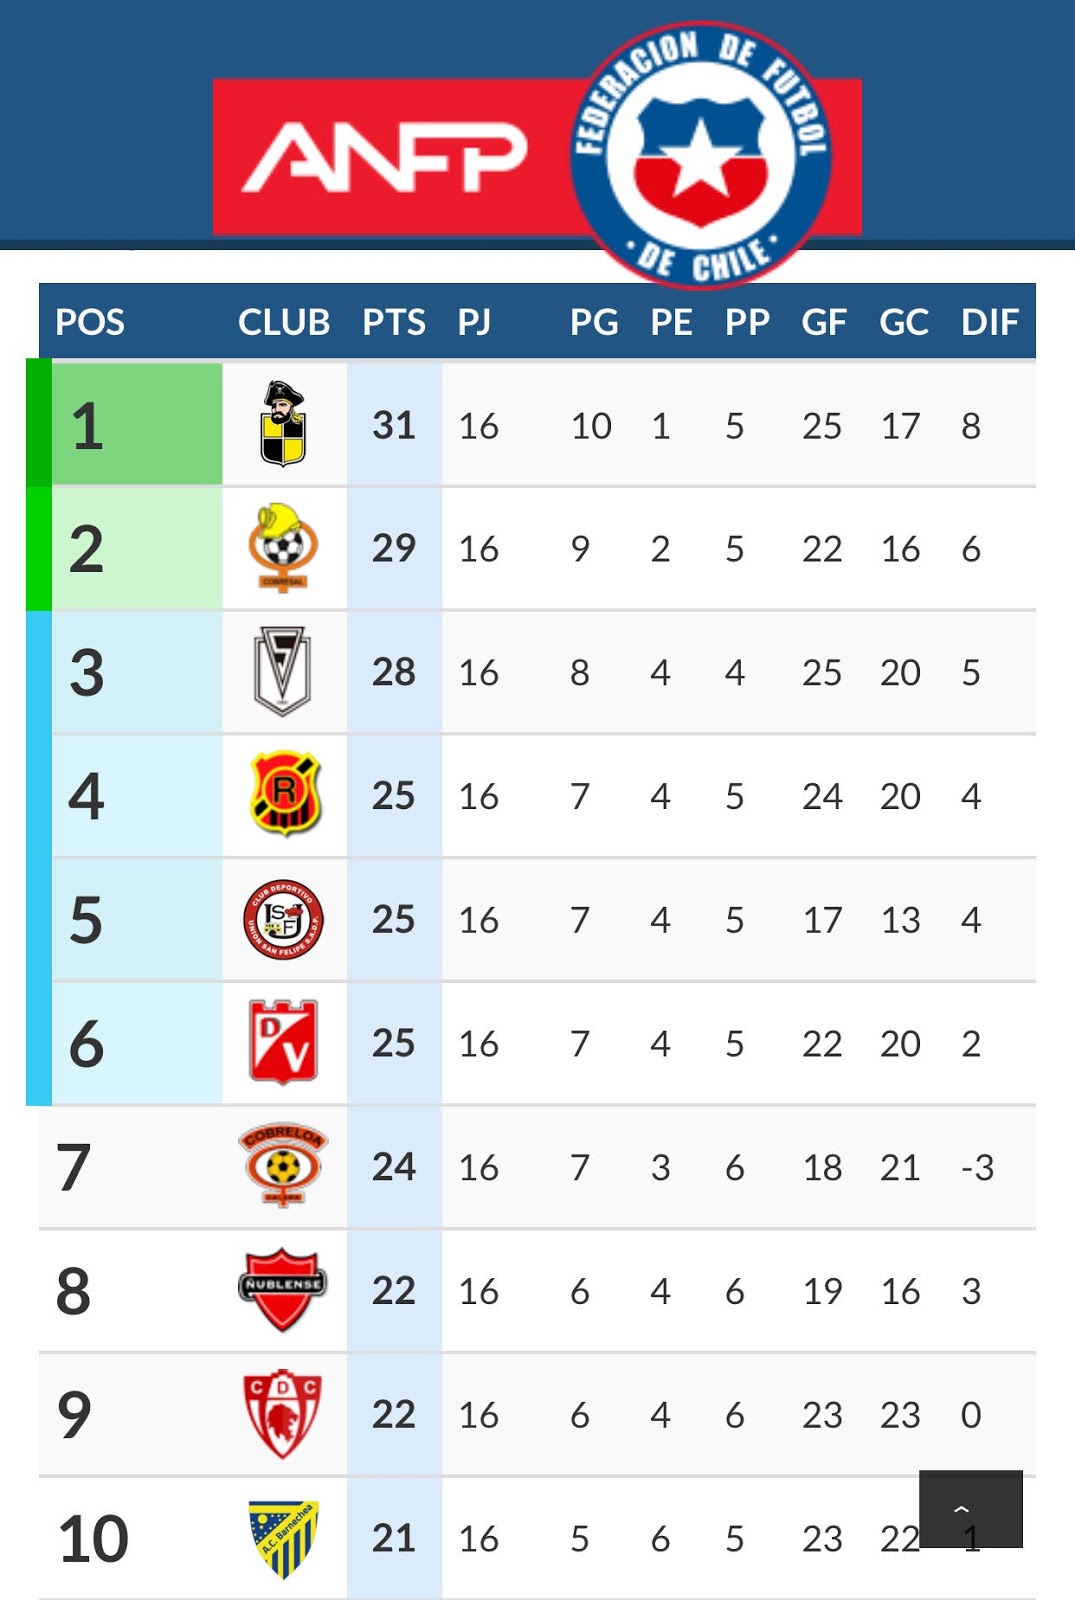
Task: Click the Rangers red-black R badge
Action: pyautogui.click(x=285, y=795)
